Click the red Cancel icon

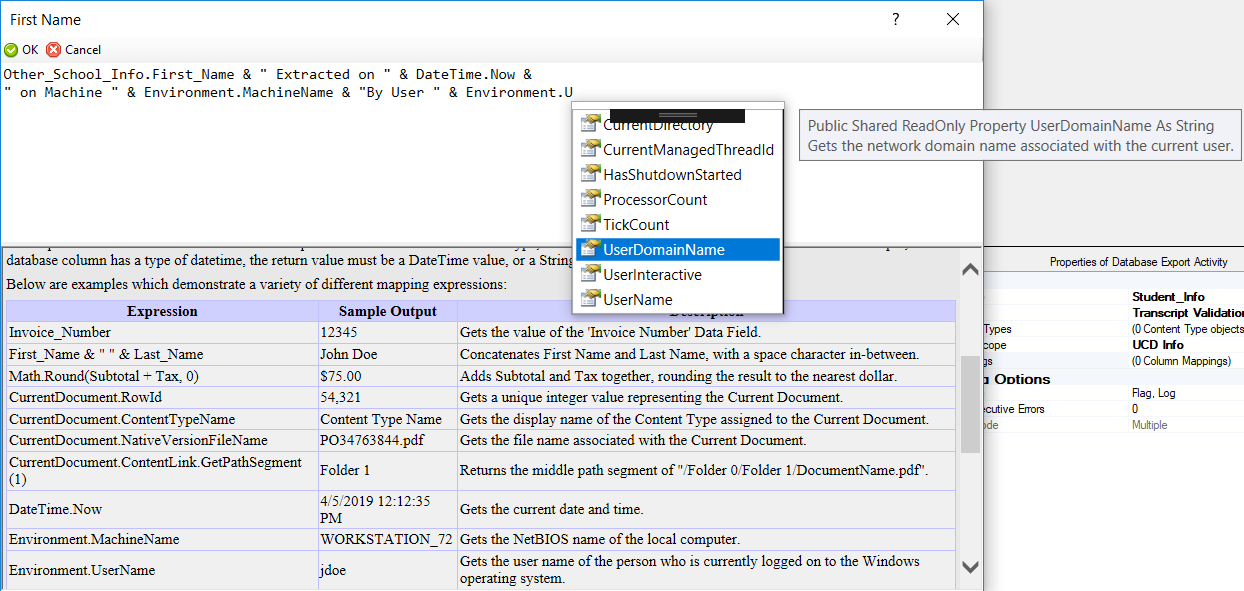tap(54, 50)
